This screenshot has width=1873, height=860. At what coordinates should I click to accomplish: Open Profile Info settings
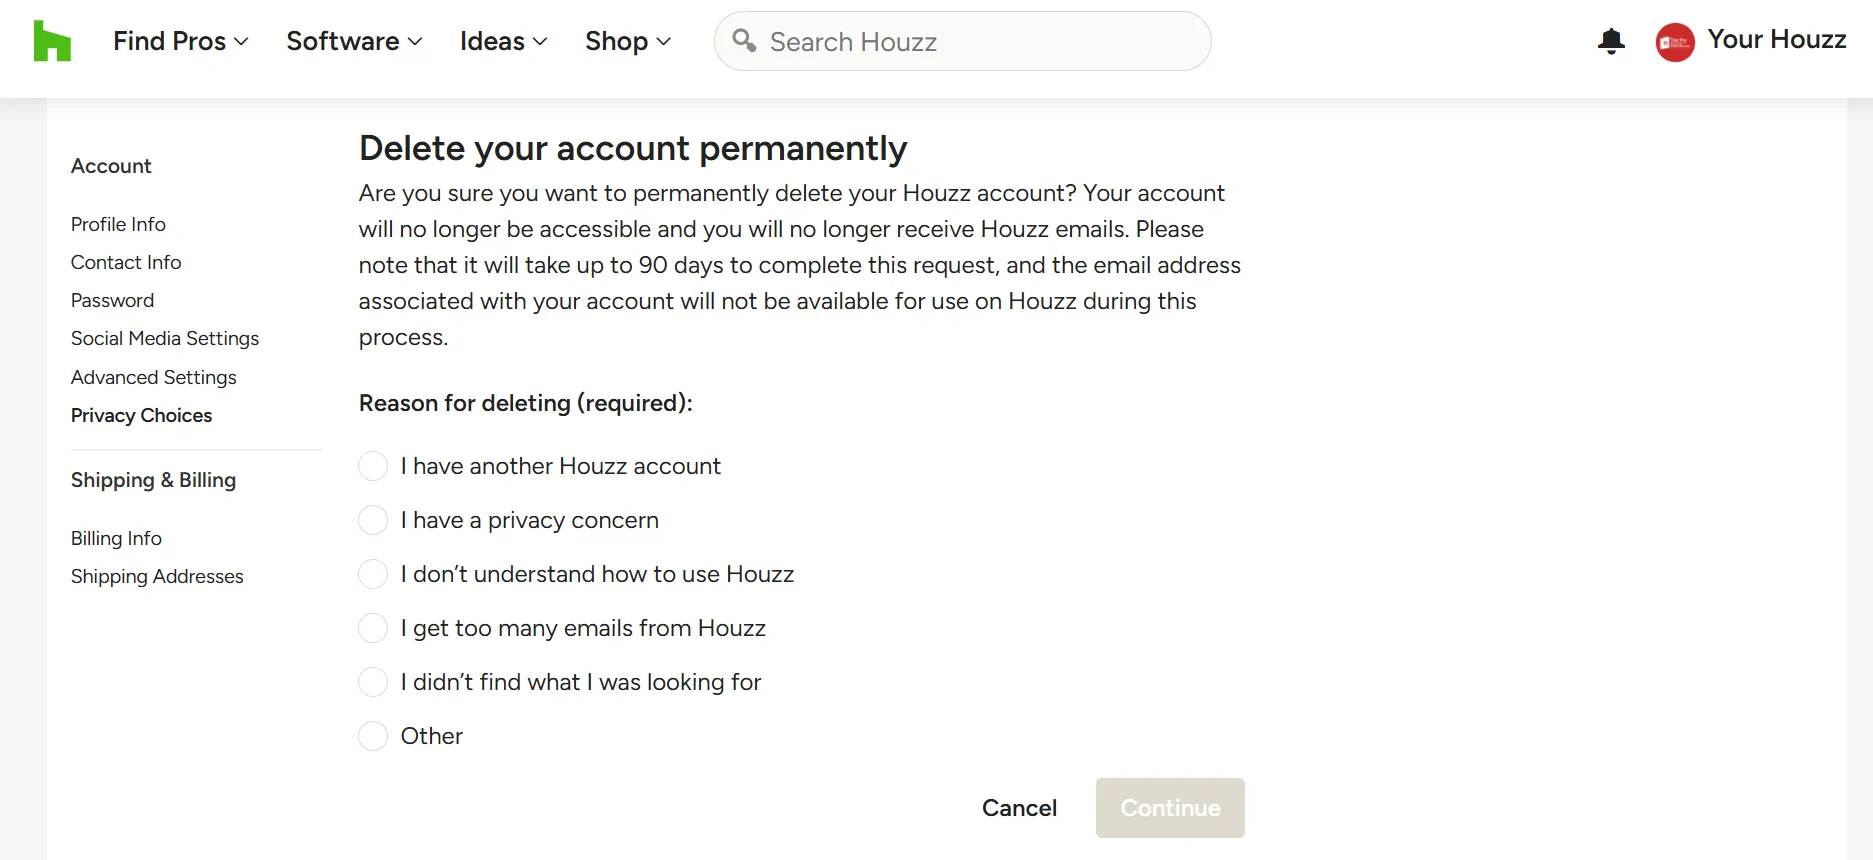click(118, 224)
